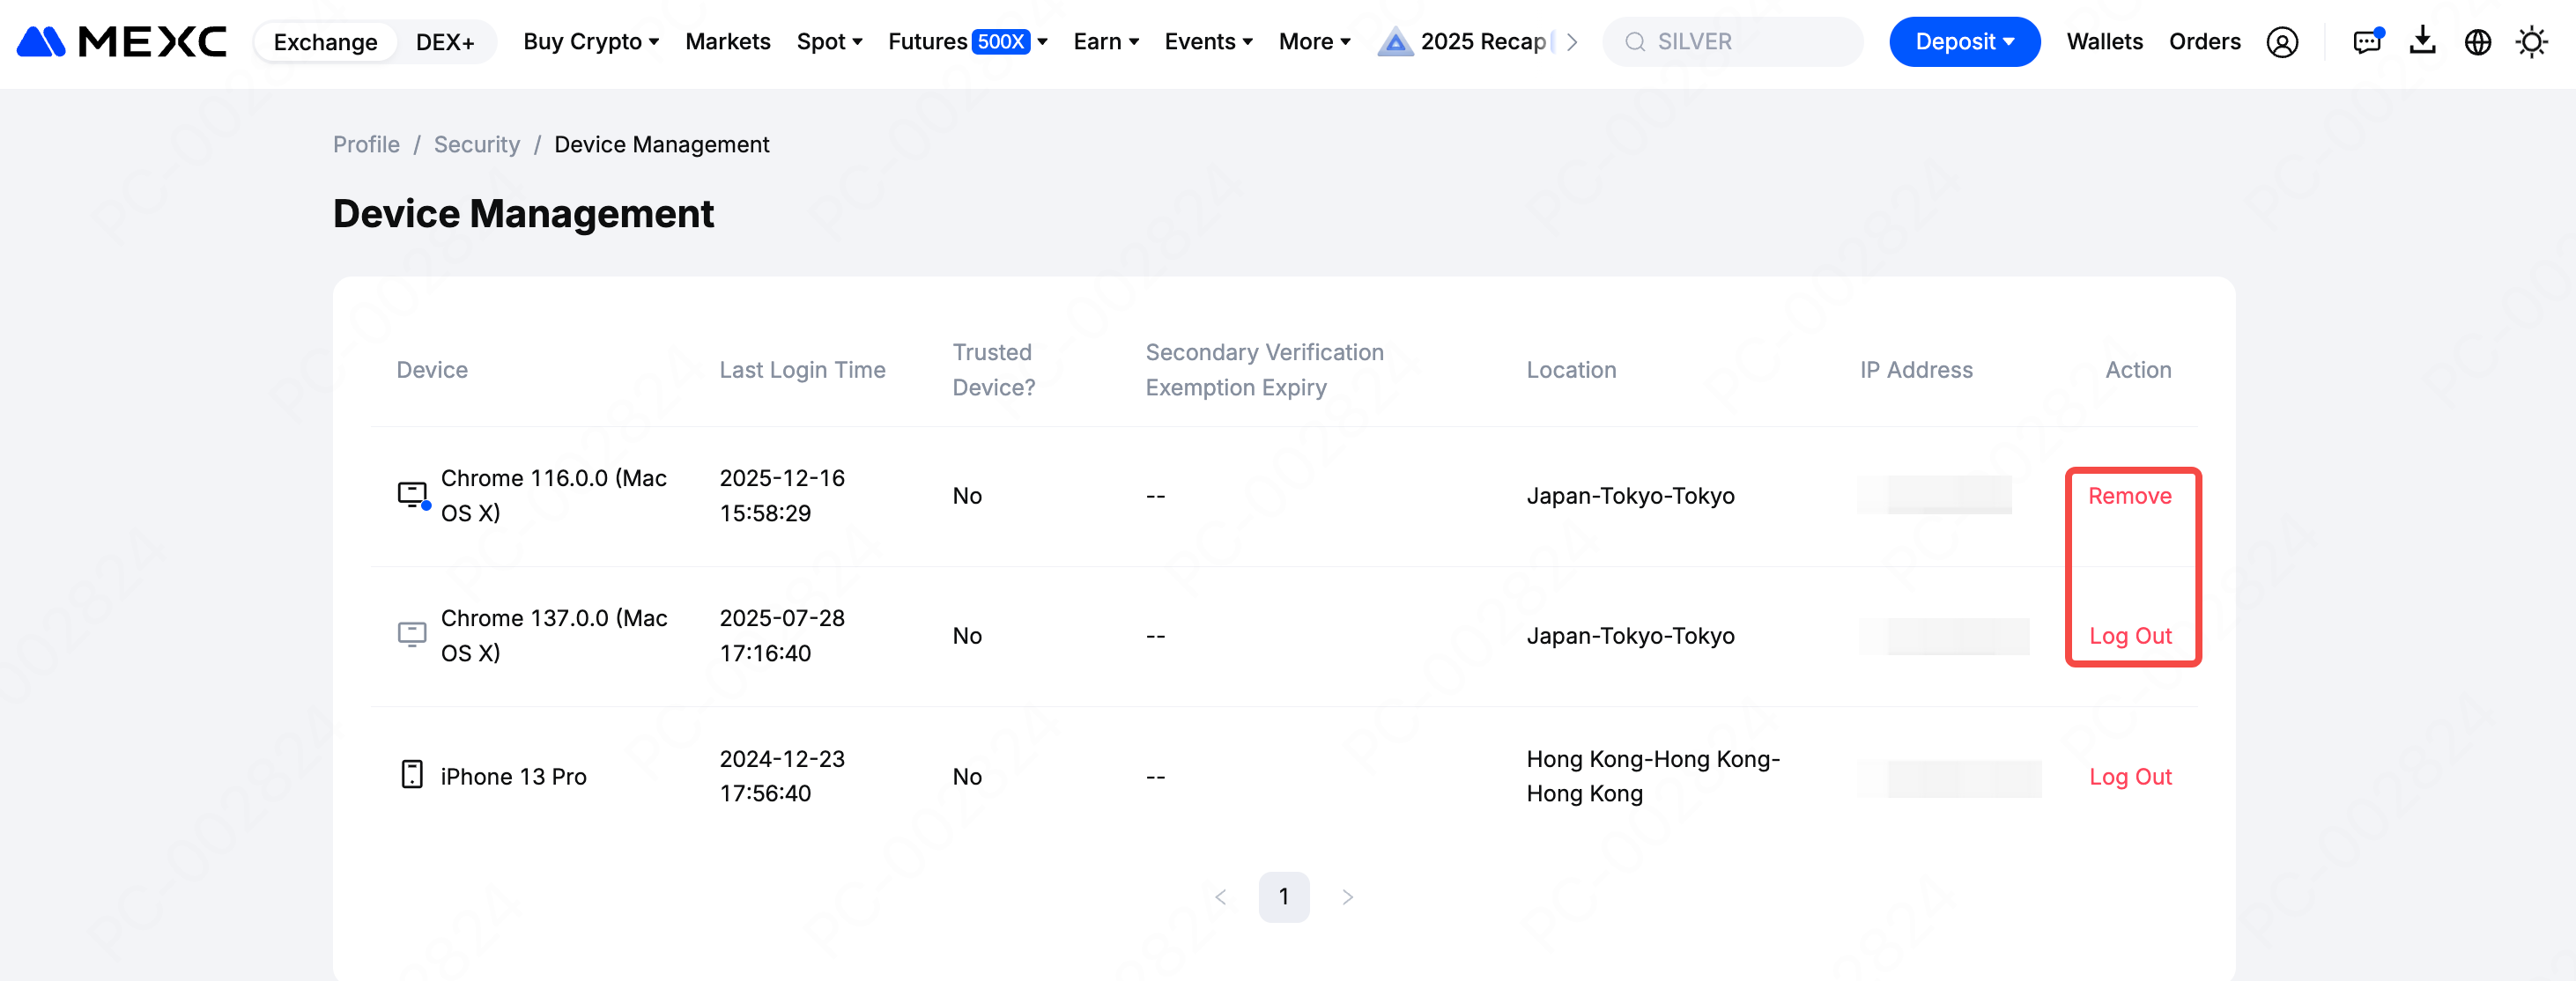Open the language selection globe icon

point(2478,42)
